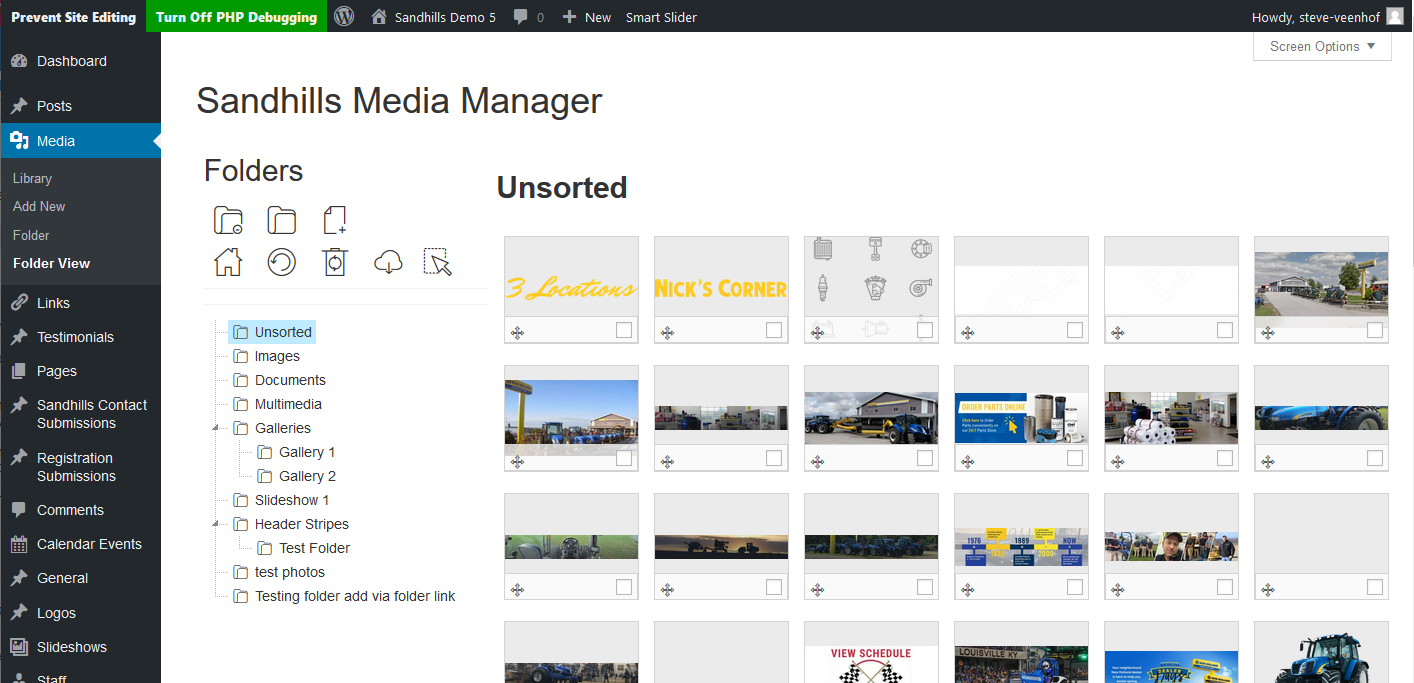Click the New button in the admin bar

(587, 17)
